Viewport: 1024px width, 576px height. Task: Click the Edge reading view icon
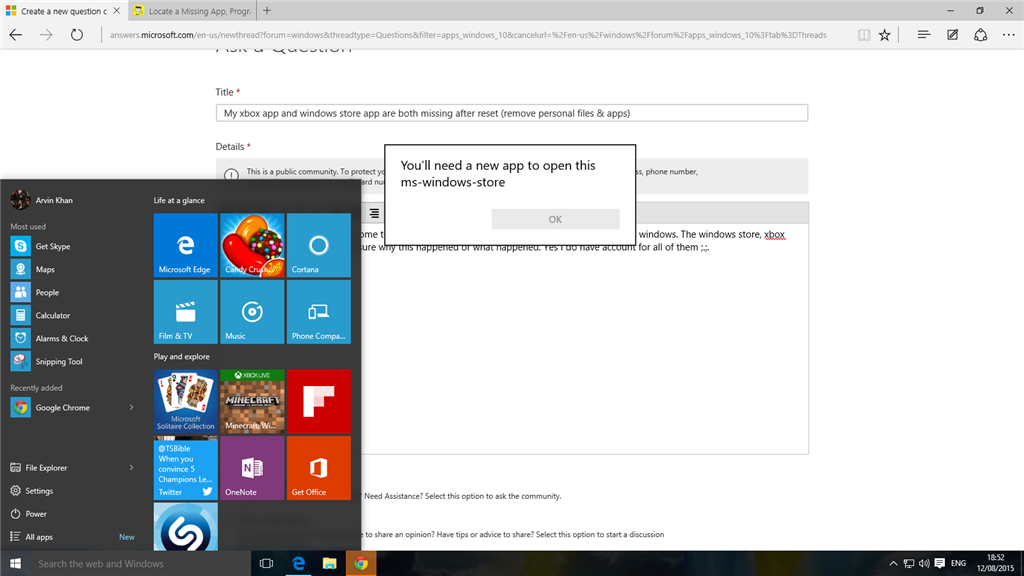864,35
